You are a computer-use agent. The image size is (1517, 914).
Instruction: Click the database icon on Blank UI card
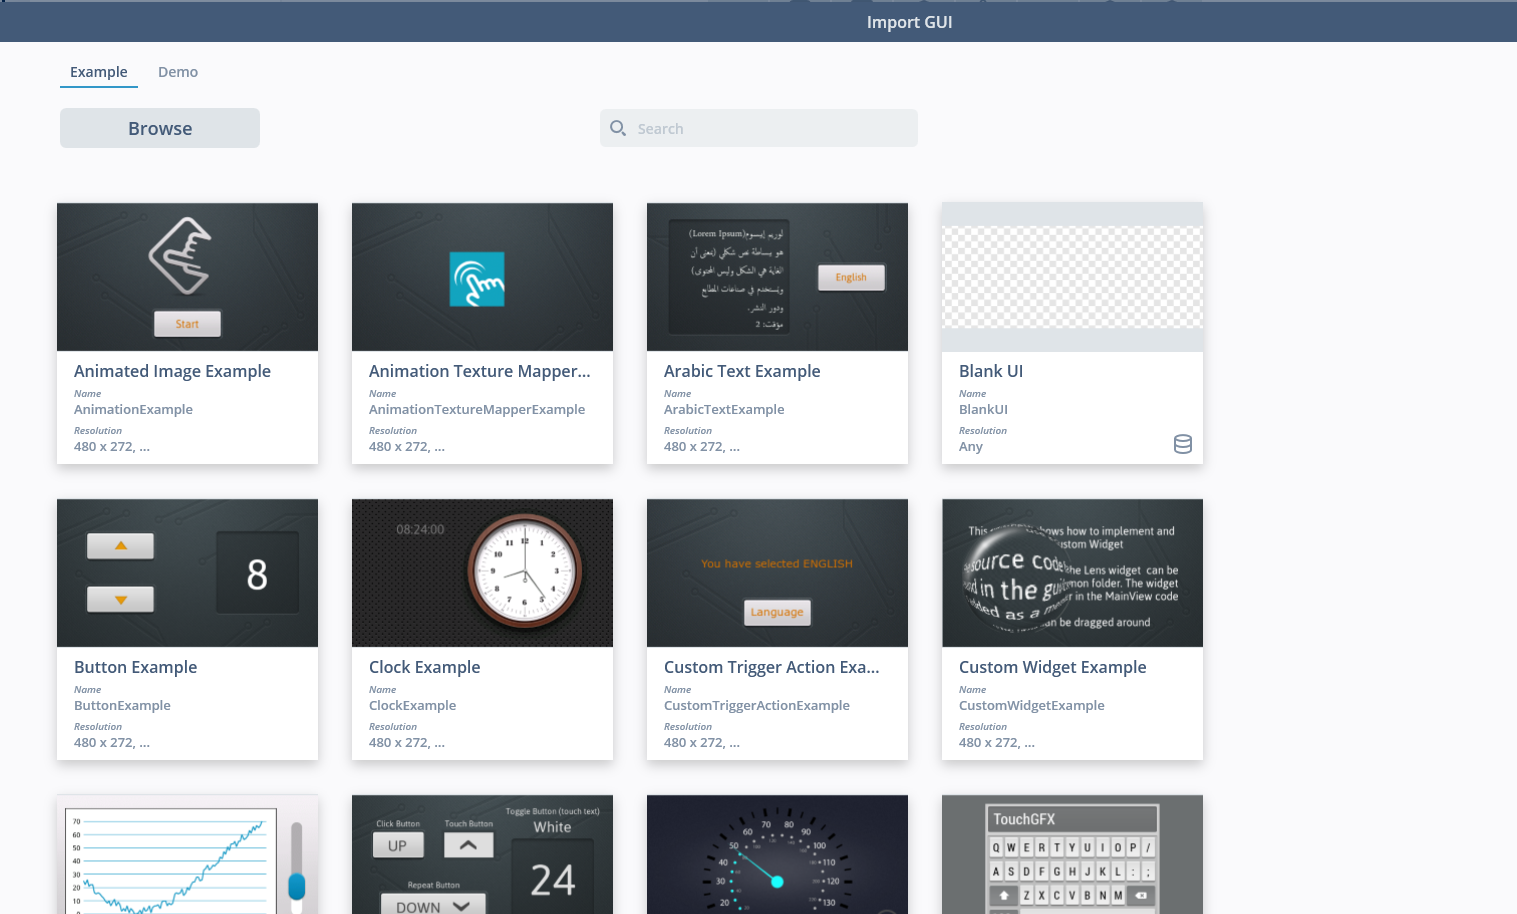[x=1183, y=444]
